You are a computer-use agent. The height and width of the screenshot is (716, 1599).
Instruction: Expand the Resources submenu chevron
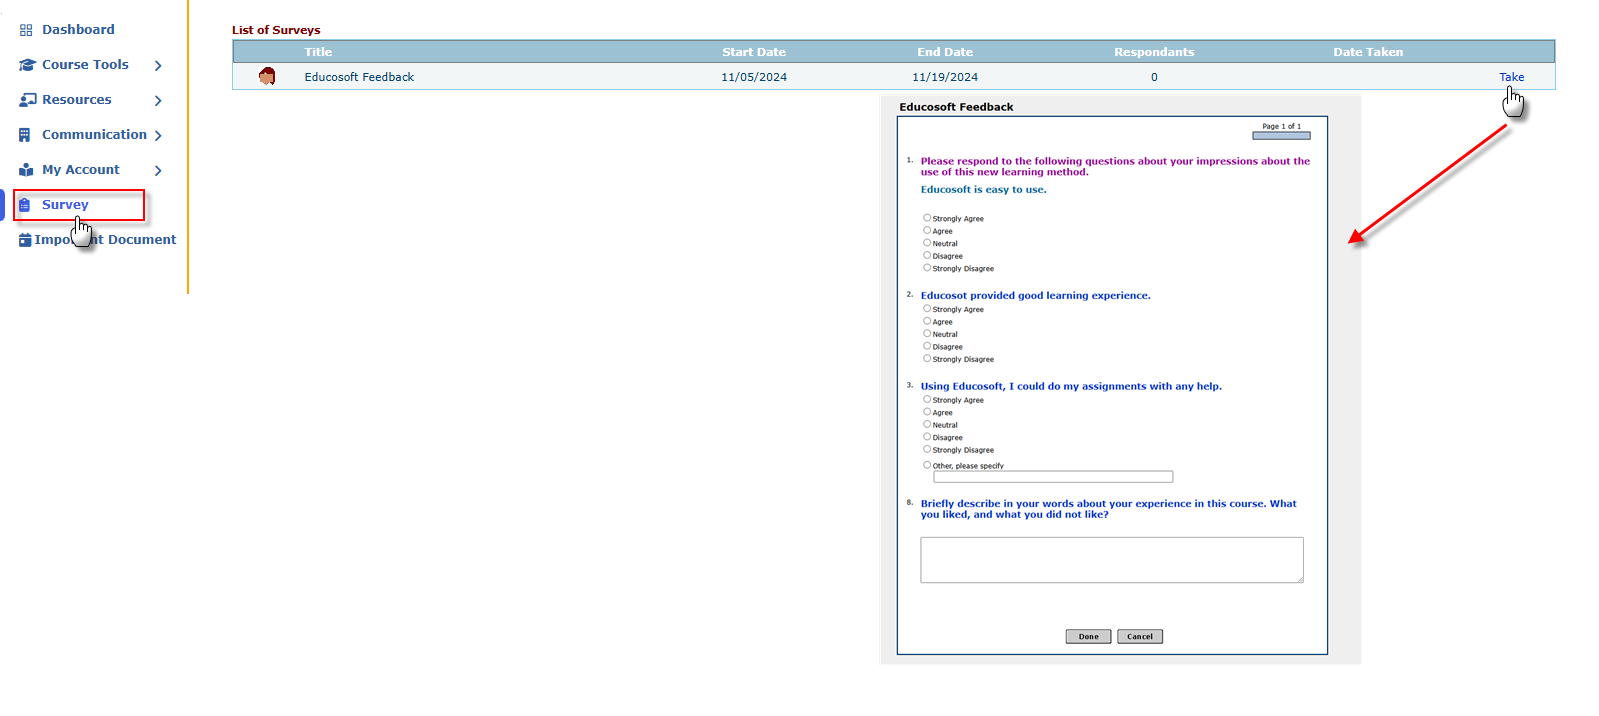click(158, 100)
